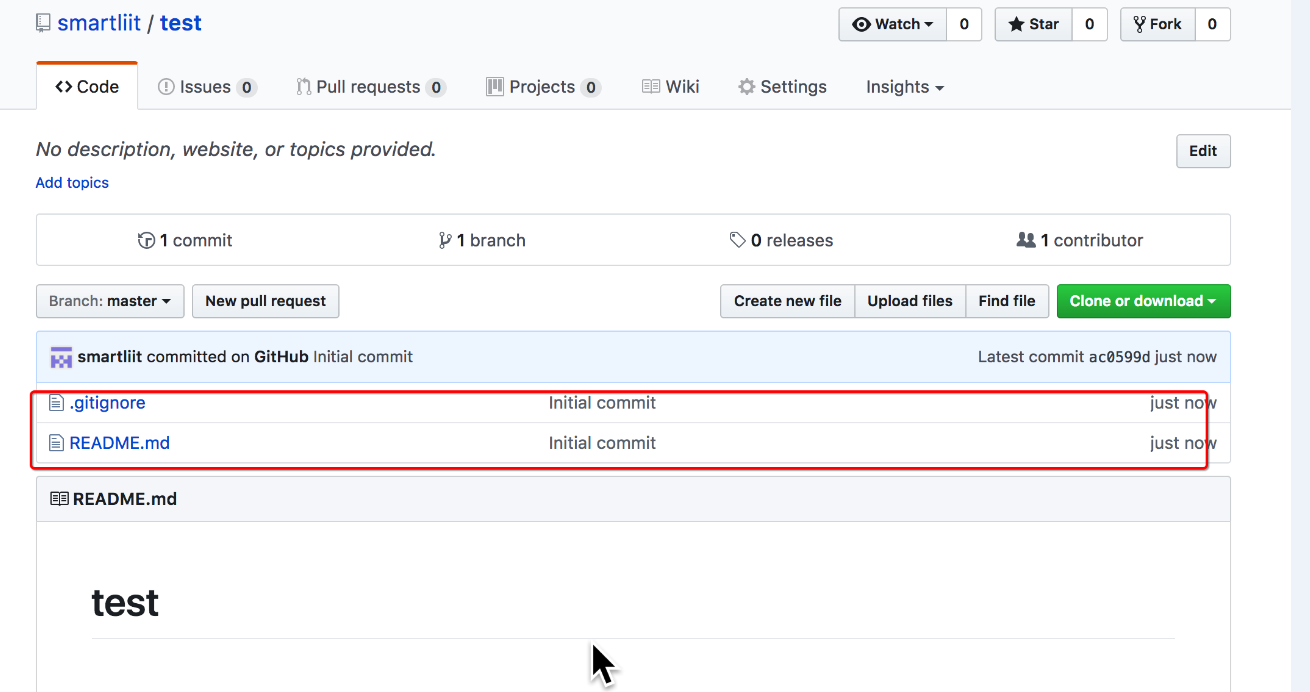Click 'just now' in the .gitignore row
Viewport: 1310px width, 692px height.
point(1183,403)
